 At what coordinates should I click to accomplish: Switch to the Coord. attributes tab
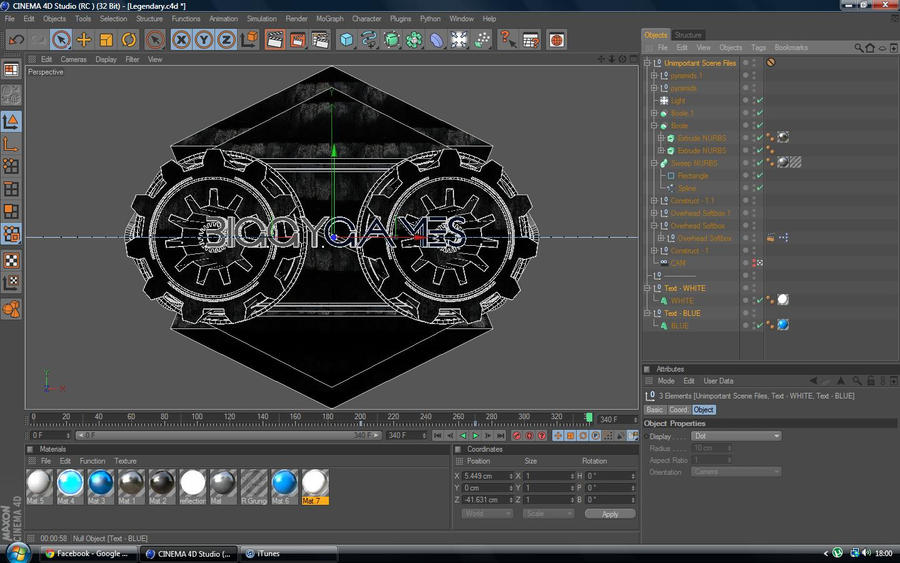coord(678,410)
